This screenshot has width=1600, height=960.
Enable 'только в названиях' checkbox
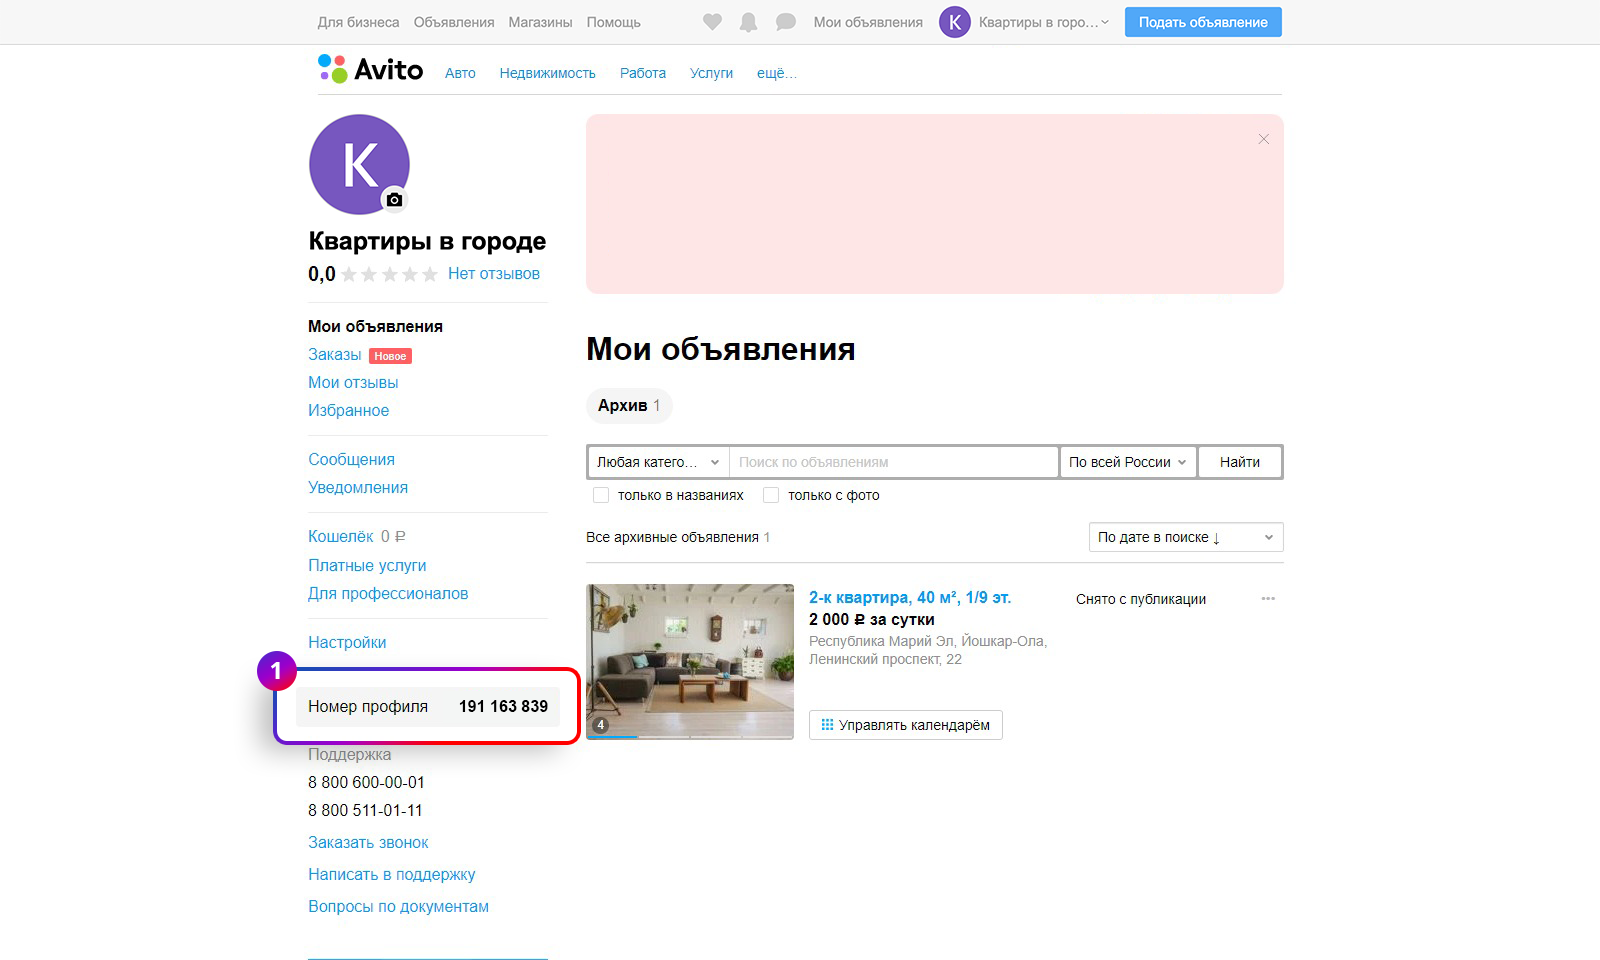601,495
